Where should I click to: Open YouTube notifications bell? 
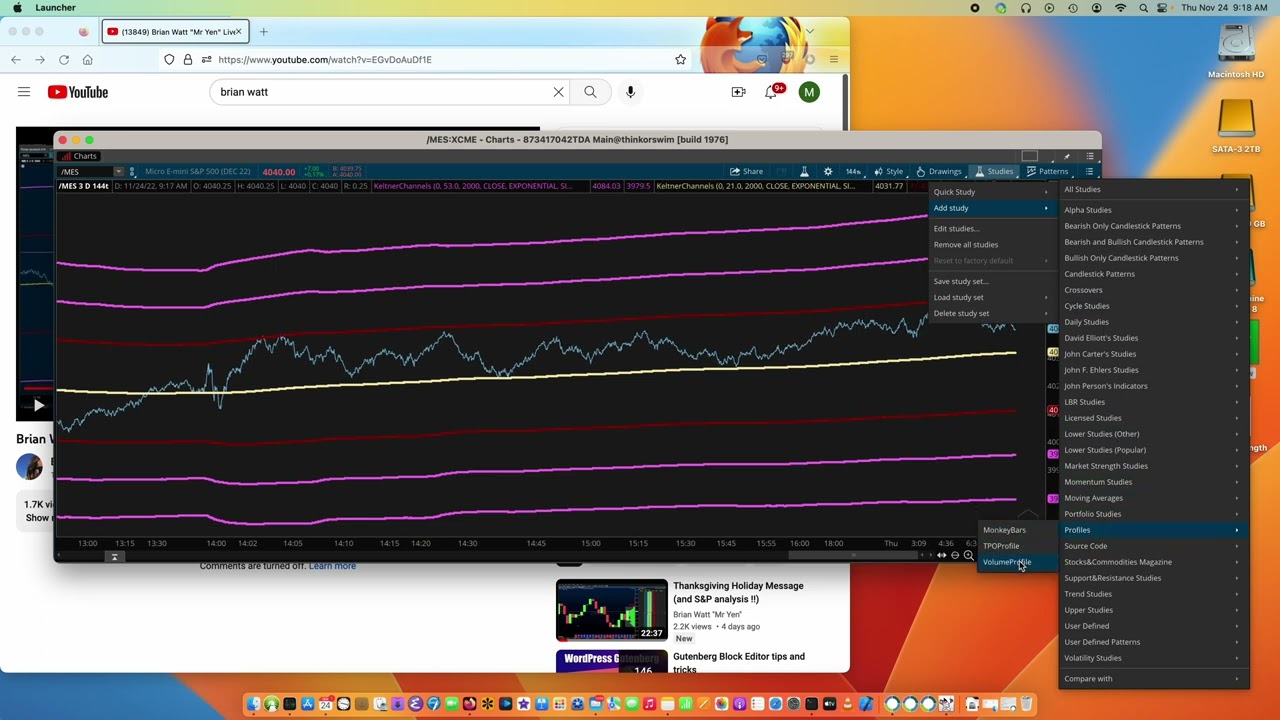(x=772, y=92)
